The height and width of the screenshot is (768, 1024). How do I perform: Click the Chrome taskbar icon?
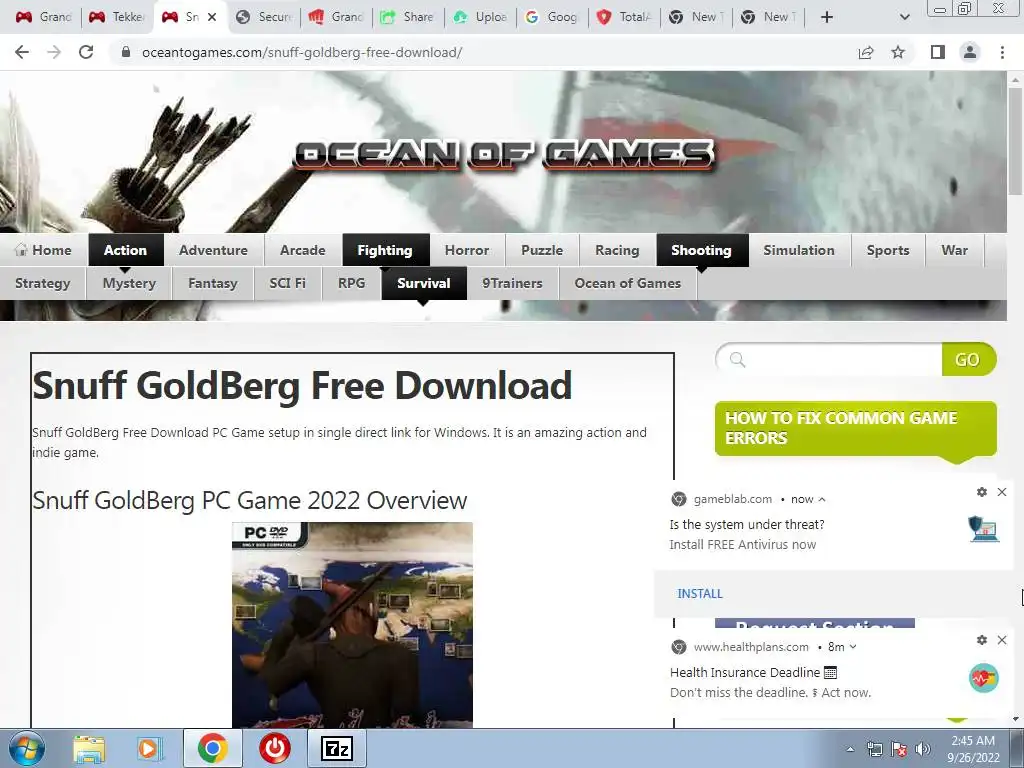point(212,748)
